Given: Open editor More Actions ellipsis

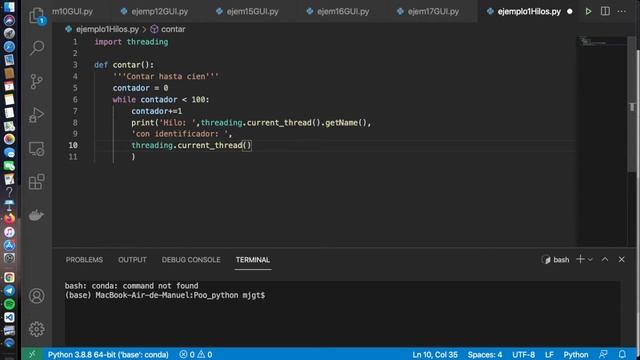Looking at the screenshot, I should click(622, 11).
